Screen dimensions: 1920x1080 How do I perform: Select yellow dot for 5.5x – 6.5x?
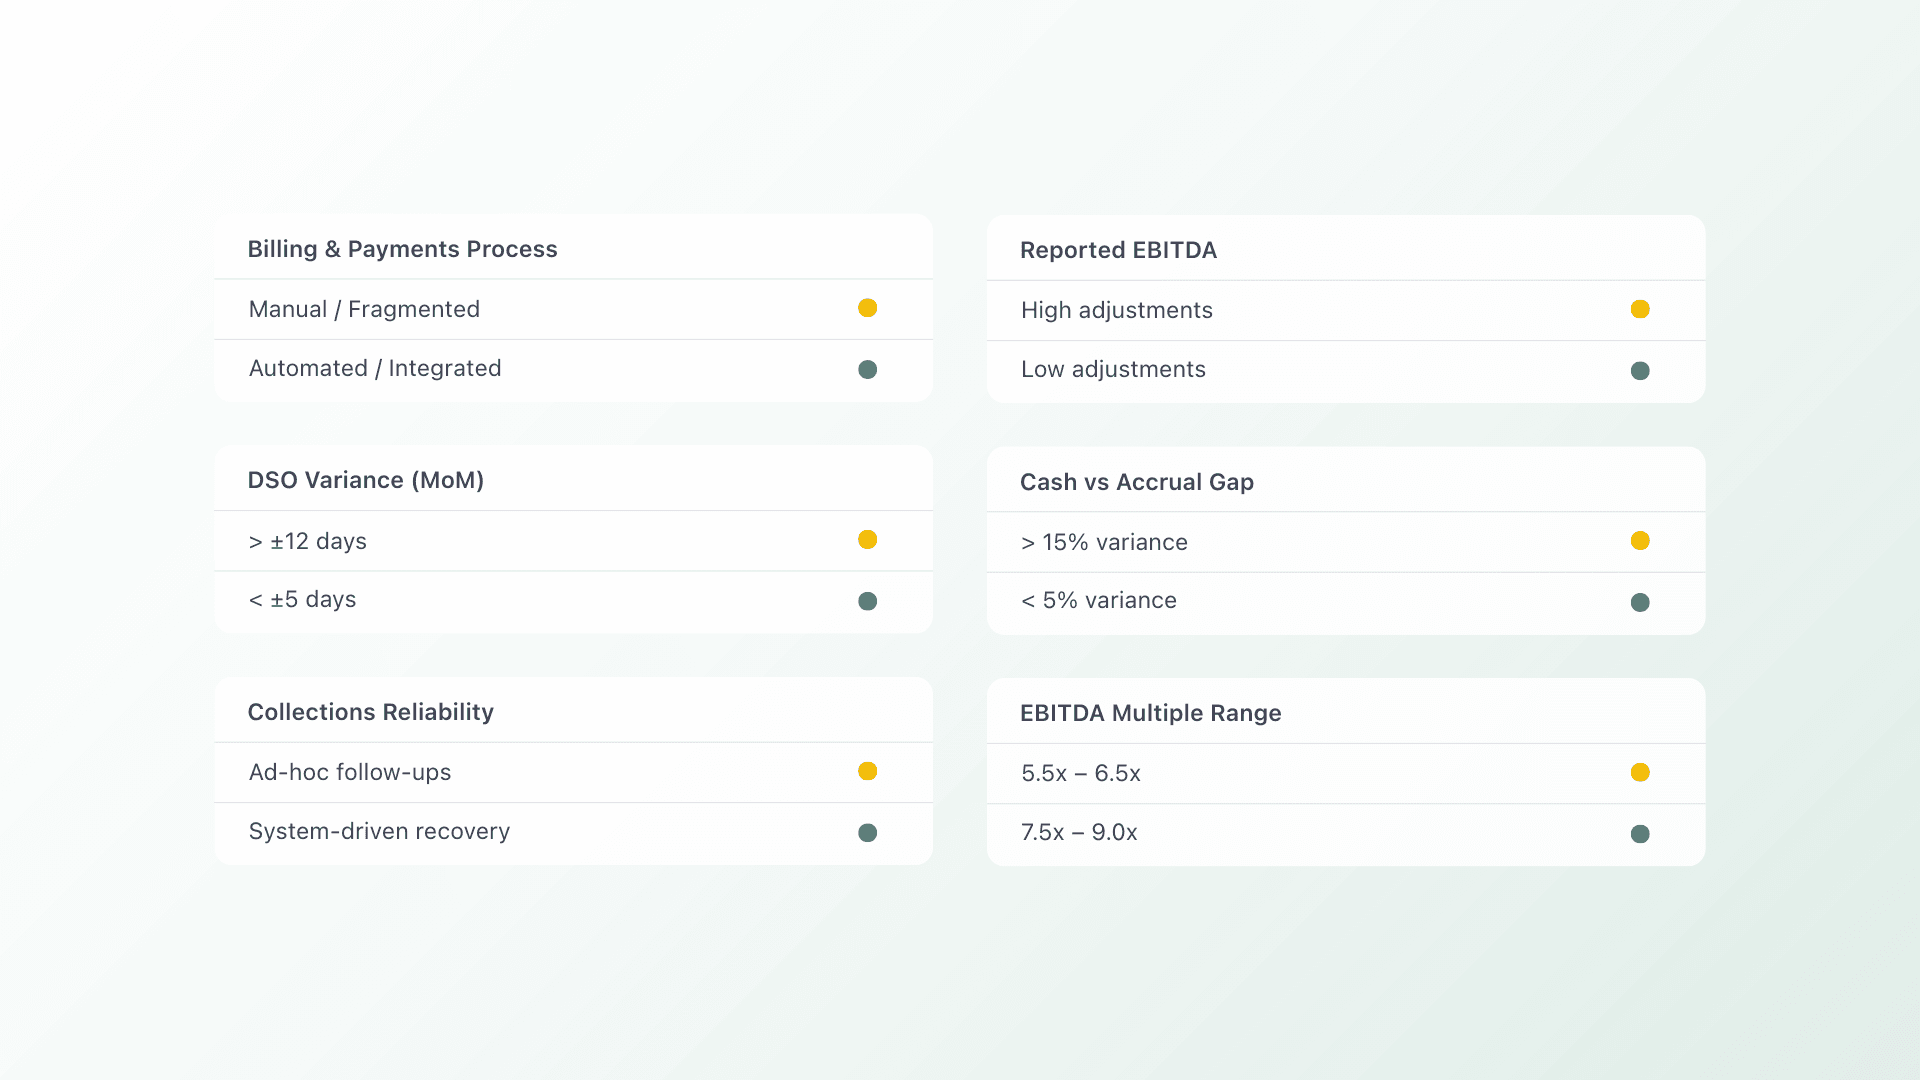pyautogui.click(x=1640, y=772)
